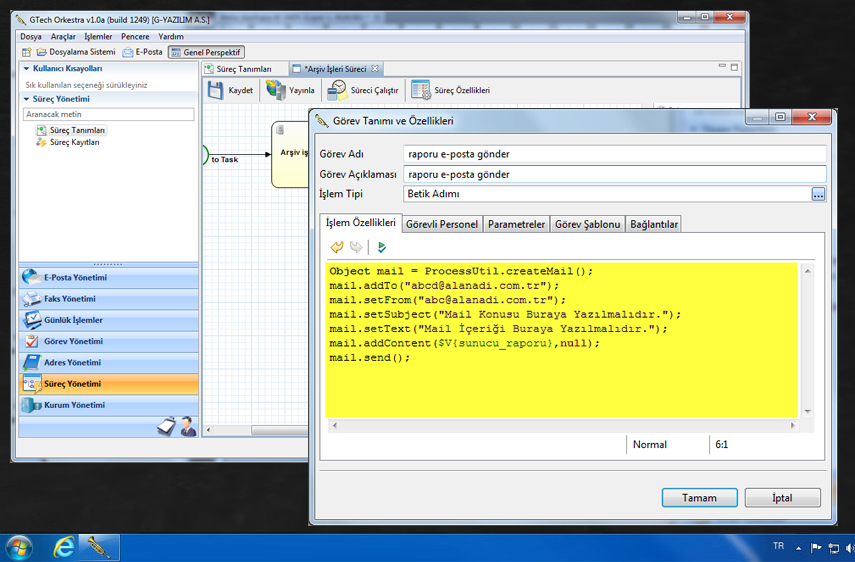
Task: Maximize the editor area panel
Action: pyautogui.click(x=734, y=67)
